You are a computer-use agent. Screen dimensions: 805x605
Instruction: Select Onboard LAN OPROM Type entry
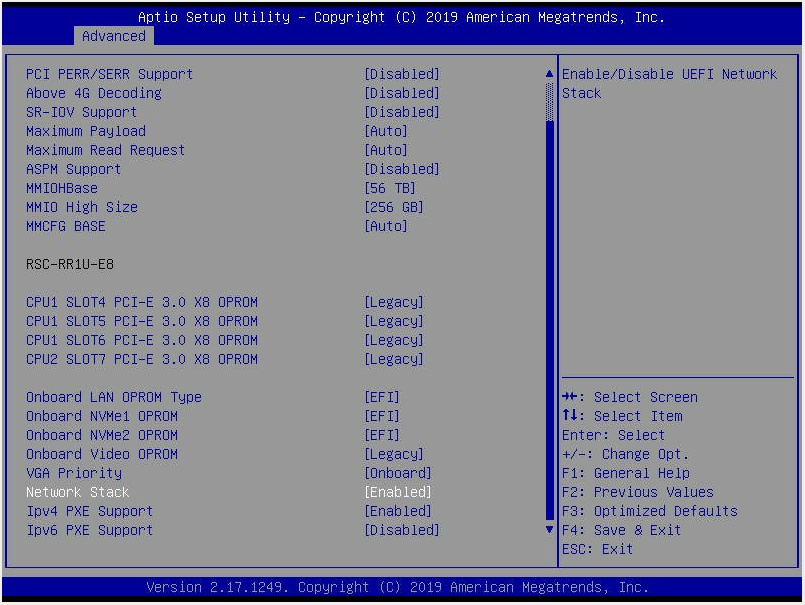coord(113,397)
